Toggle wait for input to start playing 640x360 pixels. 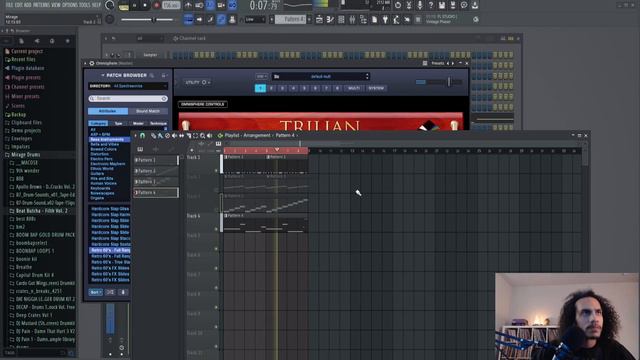pos(199,5)
